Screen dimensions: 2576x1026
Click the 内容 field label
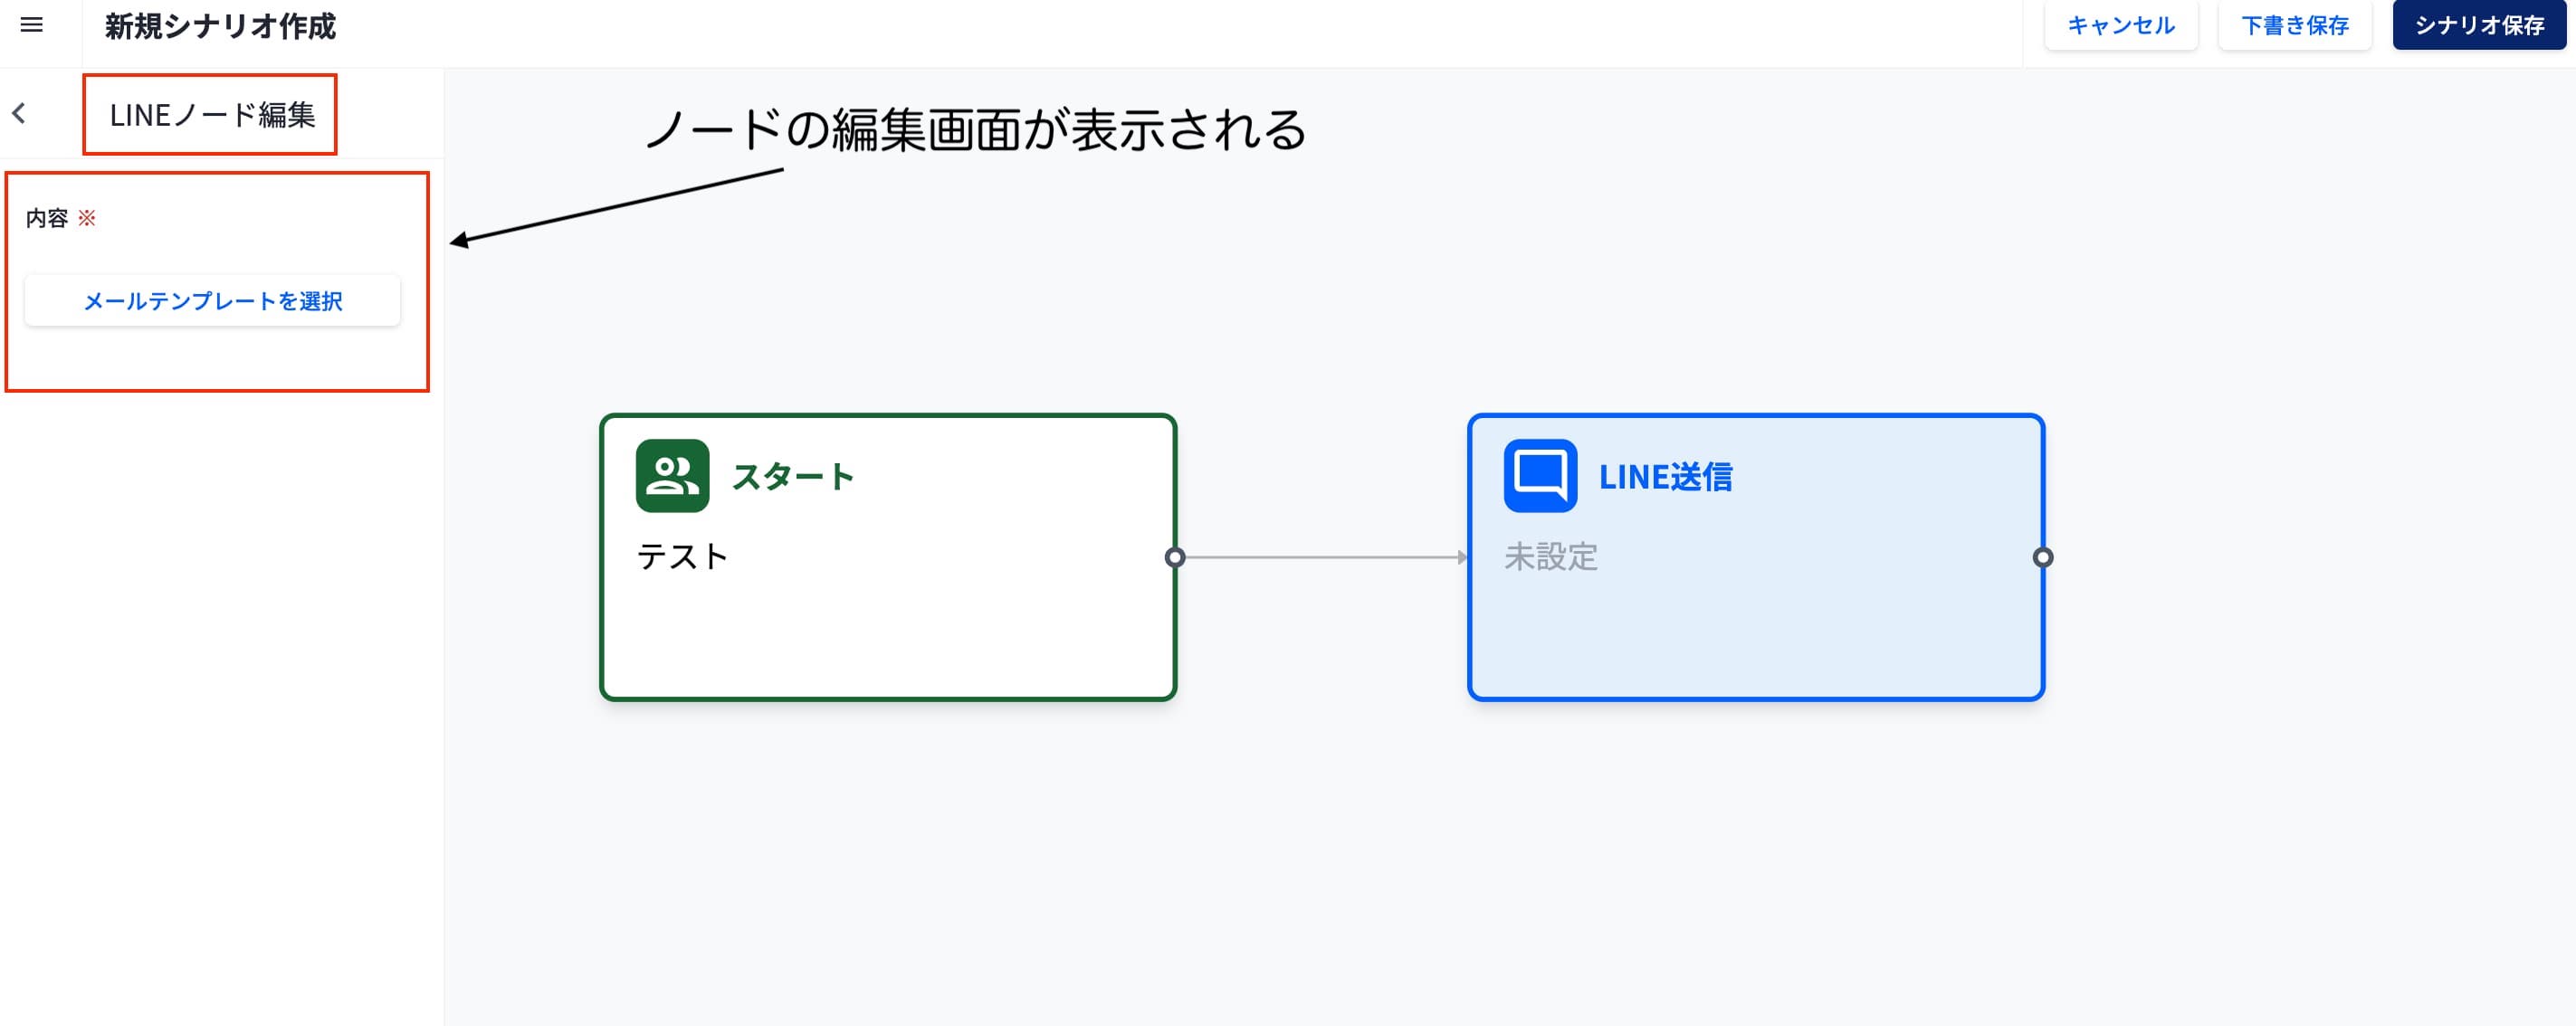(x=47, y=218)
